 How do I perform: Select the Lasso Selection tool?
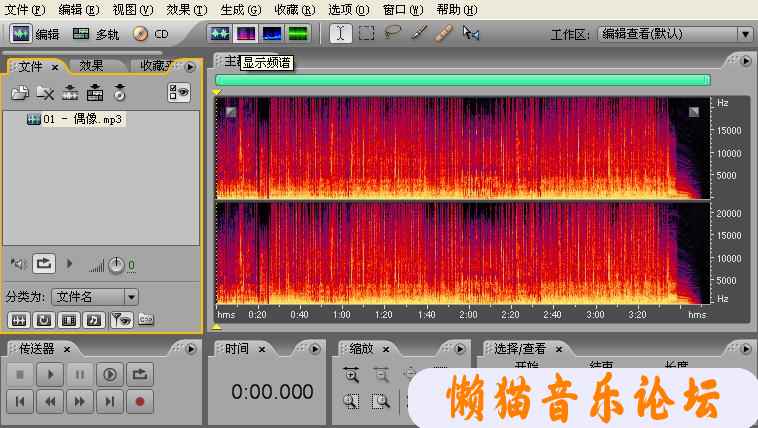click(x=393, y=33)
